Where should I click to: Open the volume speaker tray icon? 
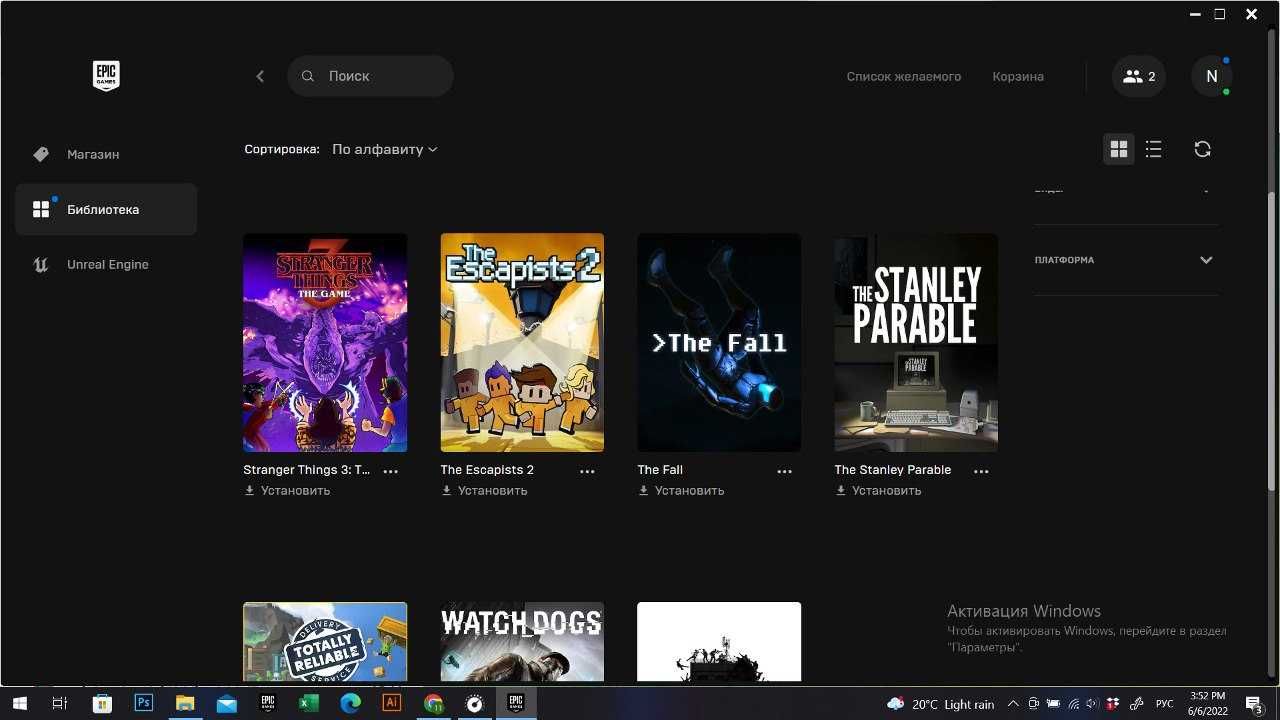(x=1091, y=704)
